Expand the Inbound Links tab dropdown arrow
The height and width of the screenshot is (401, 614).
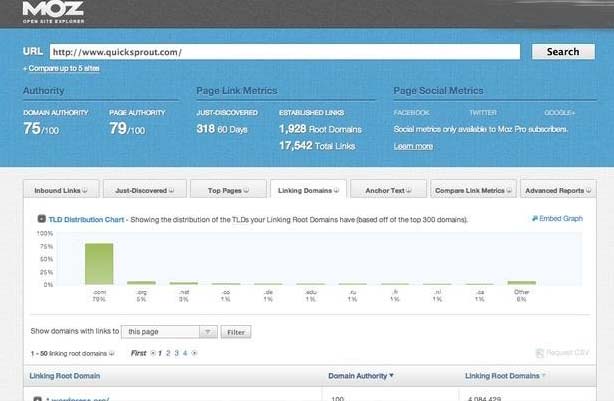click(x=85, y=189)
